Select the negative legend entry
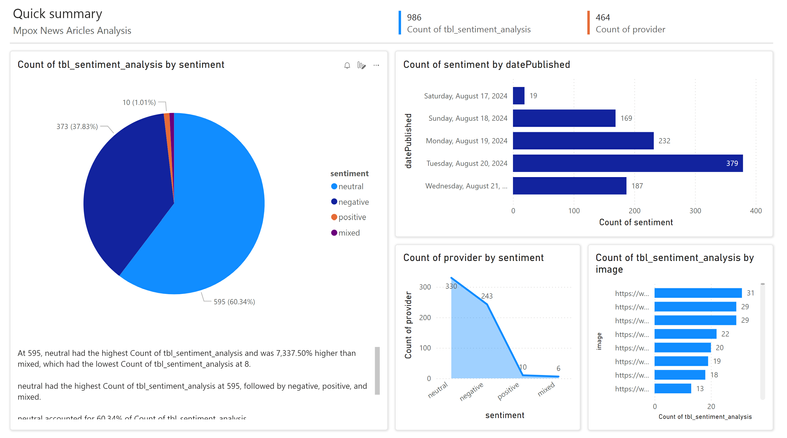The image size is (787, 438). pyautogui.click(x=350, y=202)
